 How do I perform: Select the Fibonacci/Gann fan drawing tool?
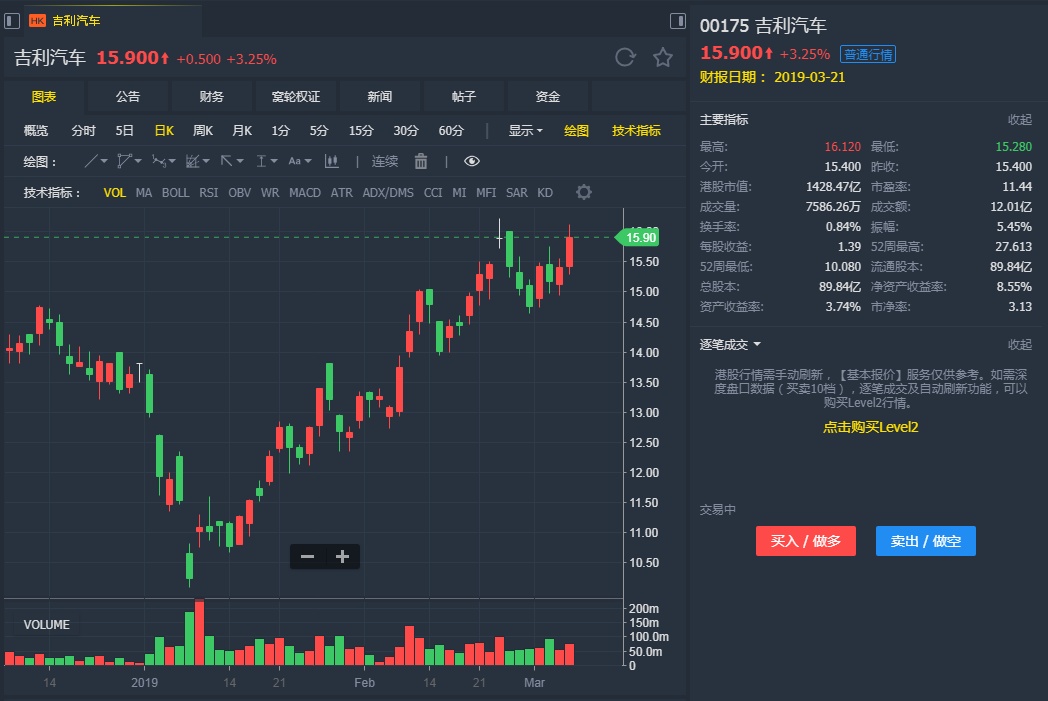tap(192, 161)
